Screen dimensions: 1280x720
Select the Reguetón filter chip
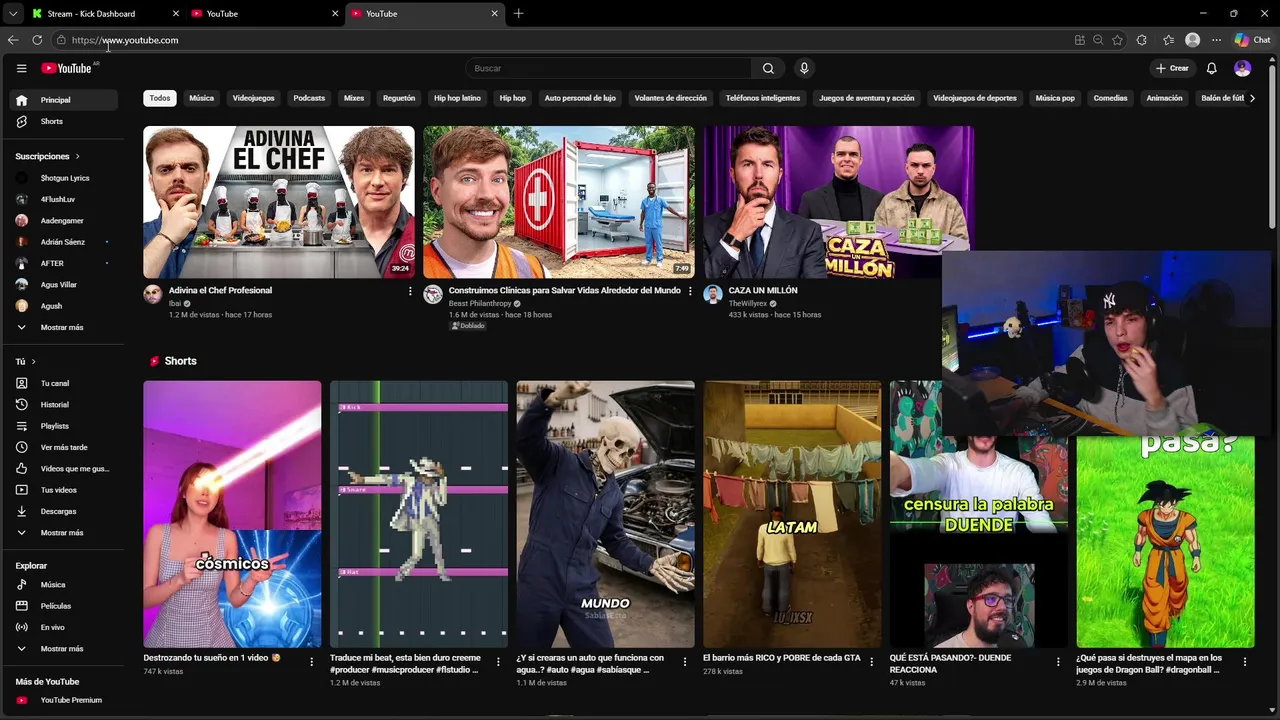click(x=399, y=98)
